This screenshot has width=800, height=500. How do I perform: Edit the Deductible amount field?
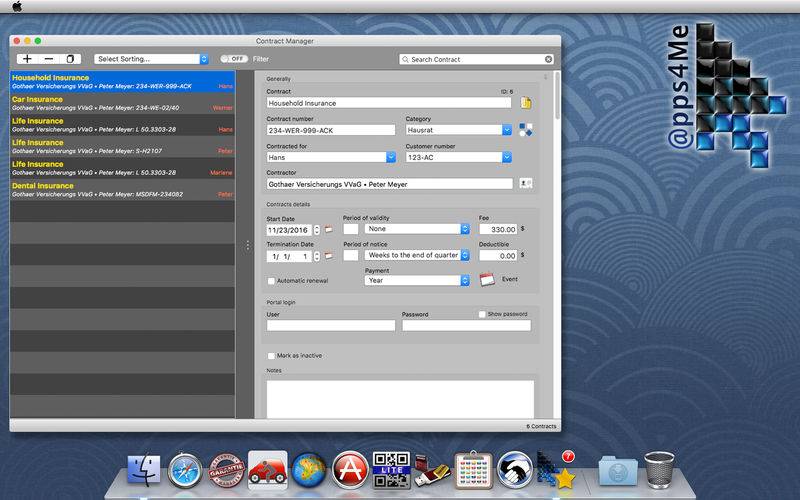pyautogui.click(x=498, y=256)
